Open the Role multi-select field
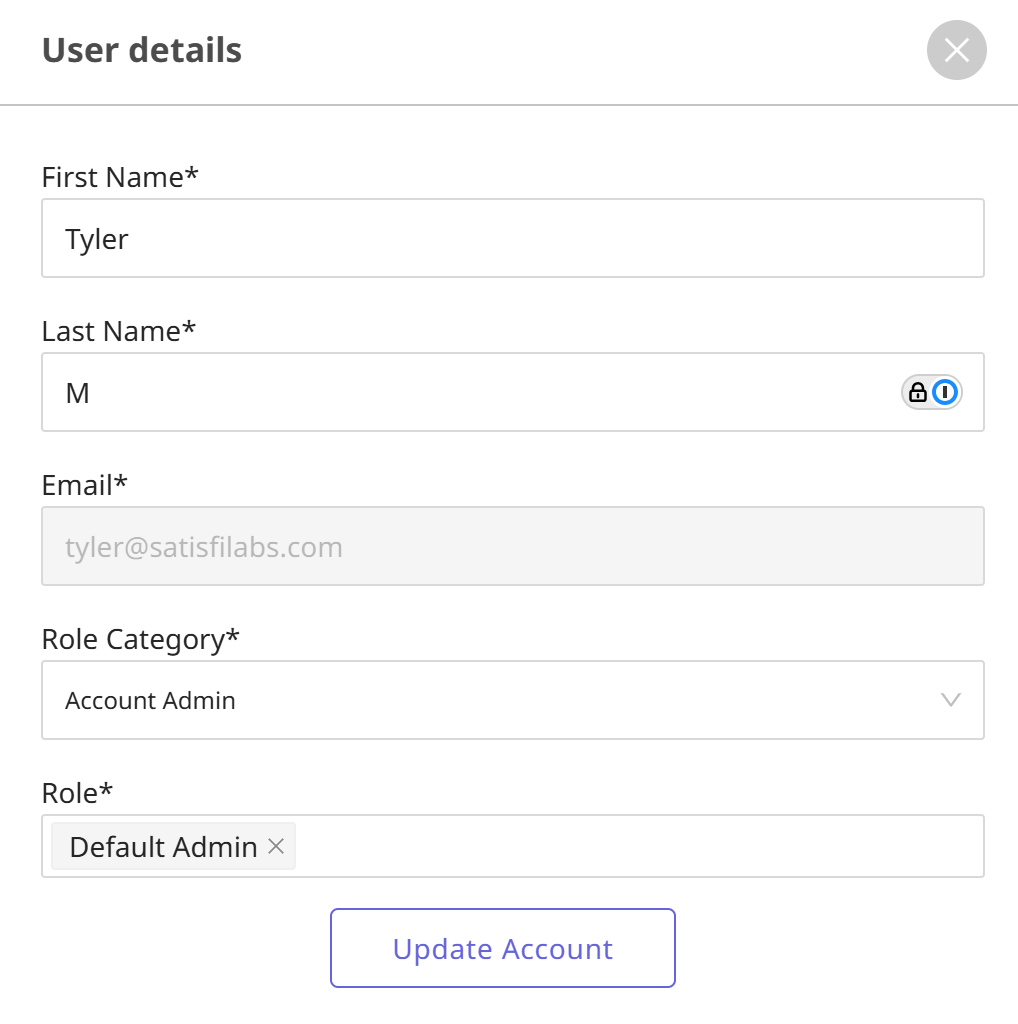The height and width of the screenshot is (1024, 1018). (x=640, y=847)
